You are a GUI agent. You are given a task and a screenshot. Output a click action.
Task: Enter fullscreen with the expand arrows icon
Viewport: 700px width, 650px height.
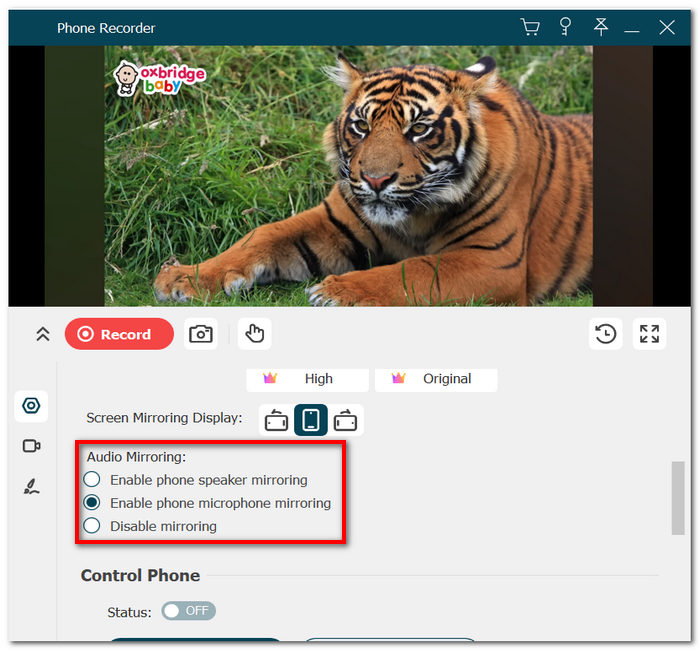point(649,334)
